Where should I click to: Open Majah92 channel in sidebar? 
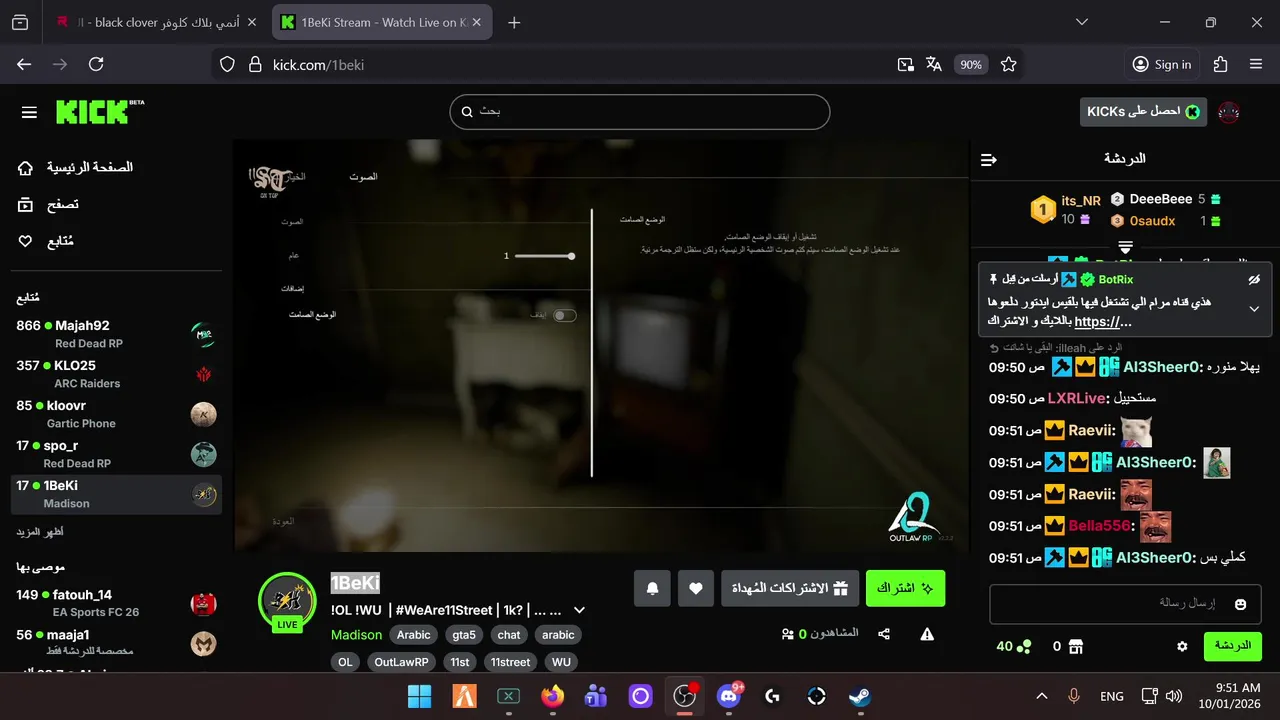[116, 334]
